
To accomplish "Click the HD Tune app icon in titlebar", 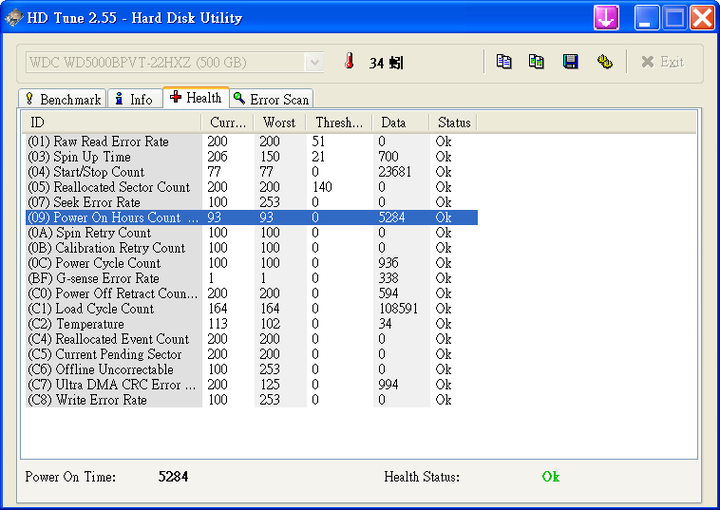I will point(13,18).
